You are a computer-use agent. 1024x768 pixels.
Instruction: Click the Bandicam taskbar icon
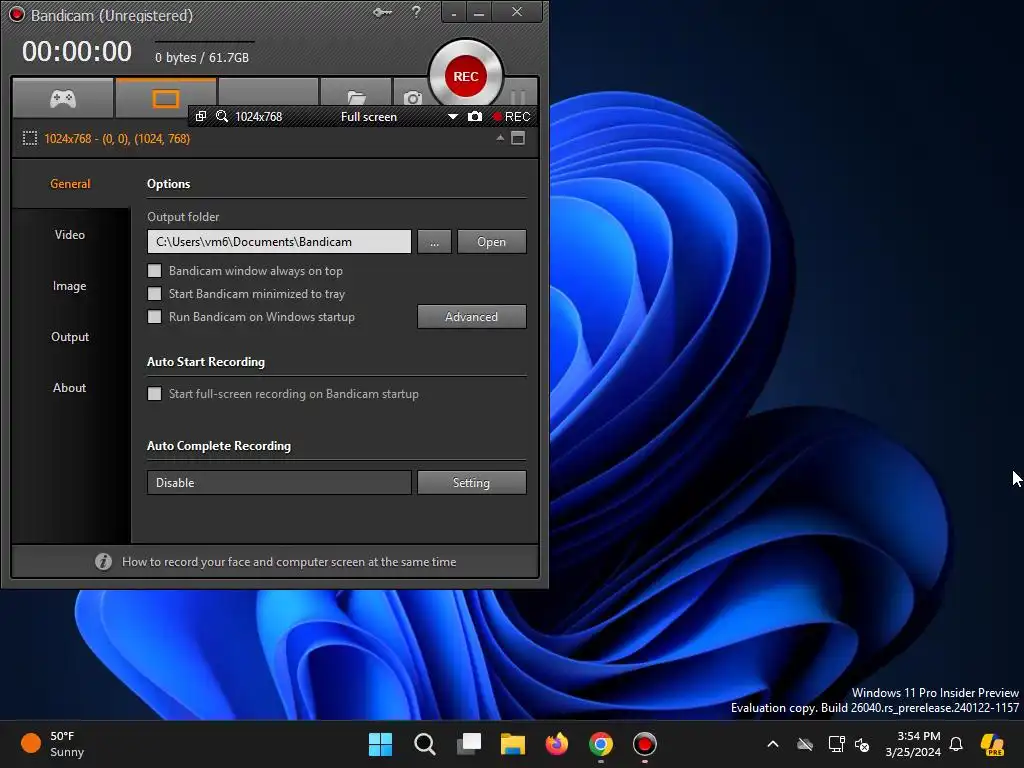pos(645,744)
